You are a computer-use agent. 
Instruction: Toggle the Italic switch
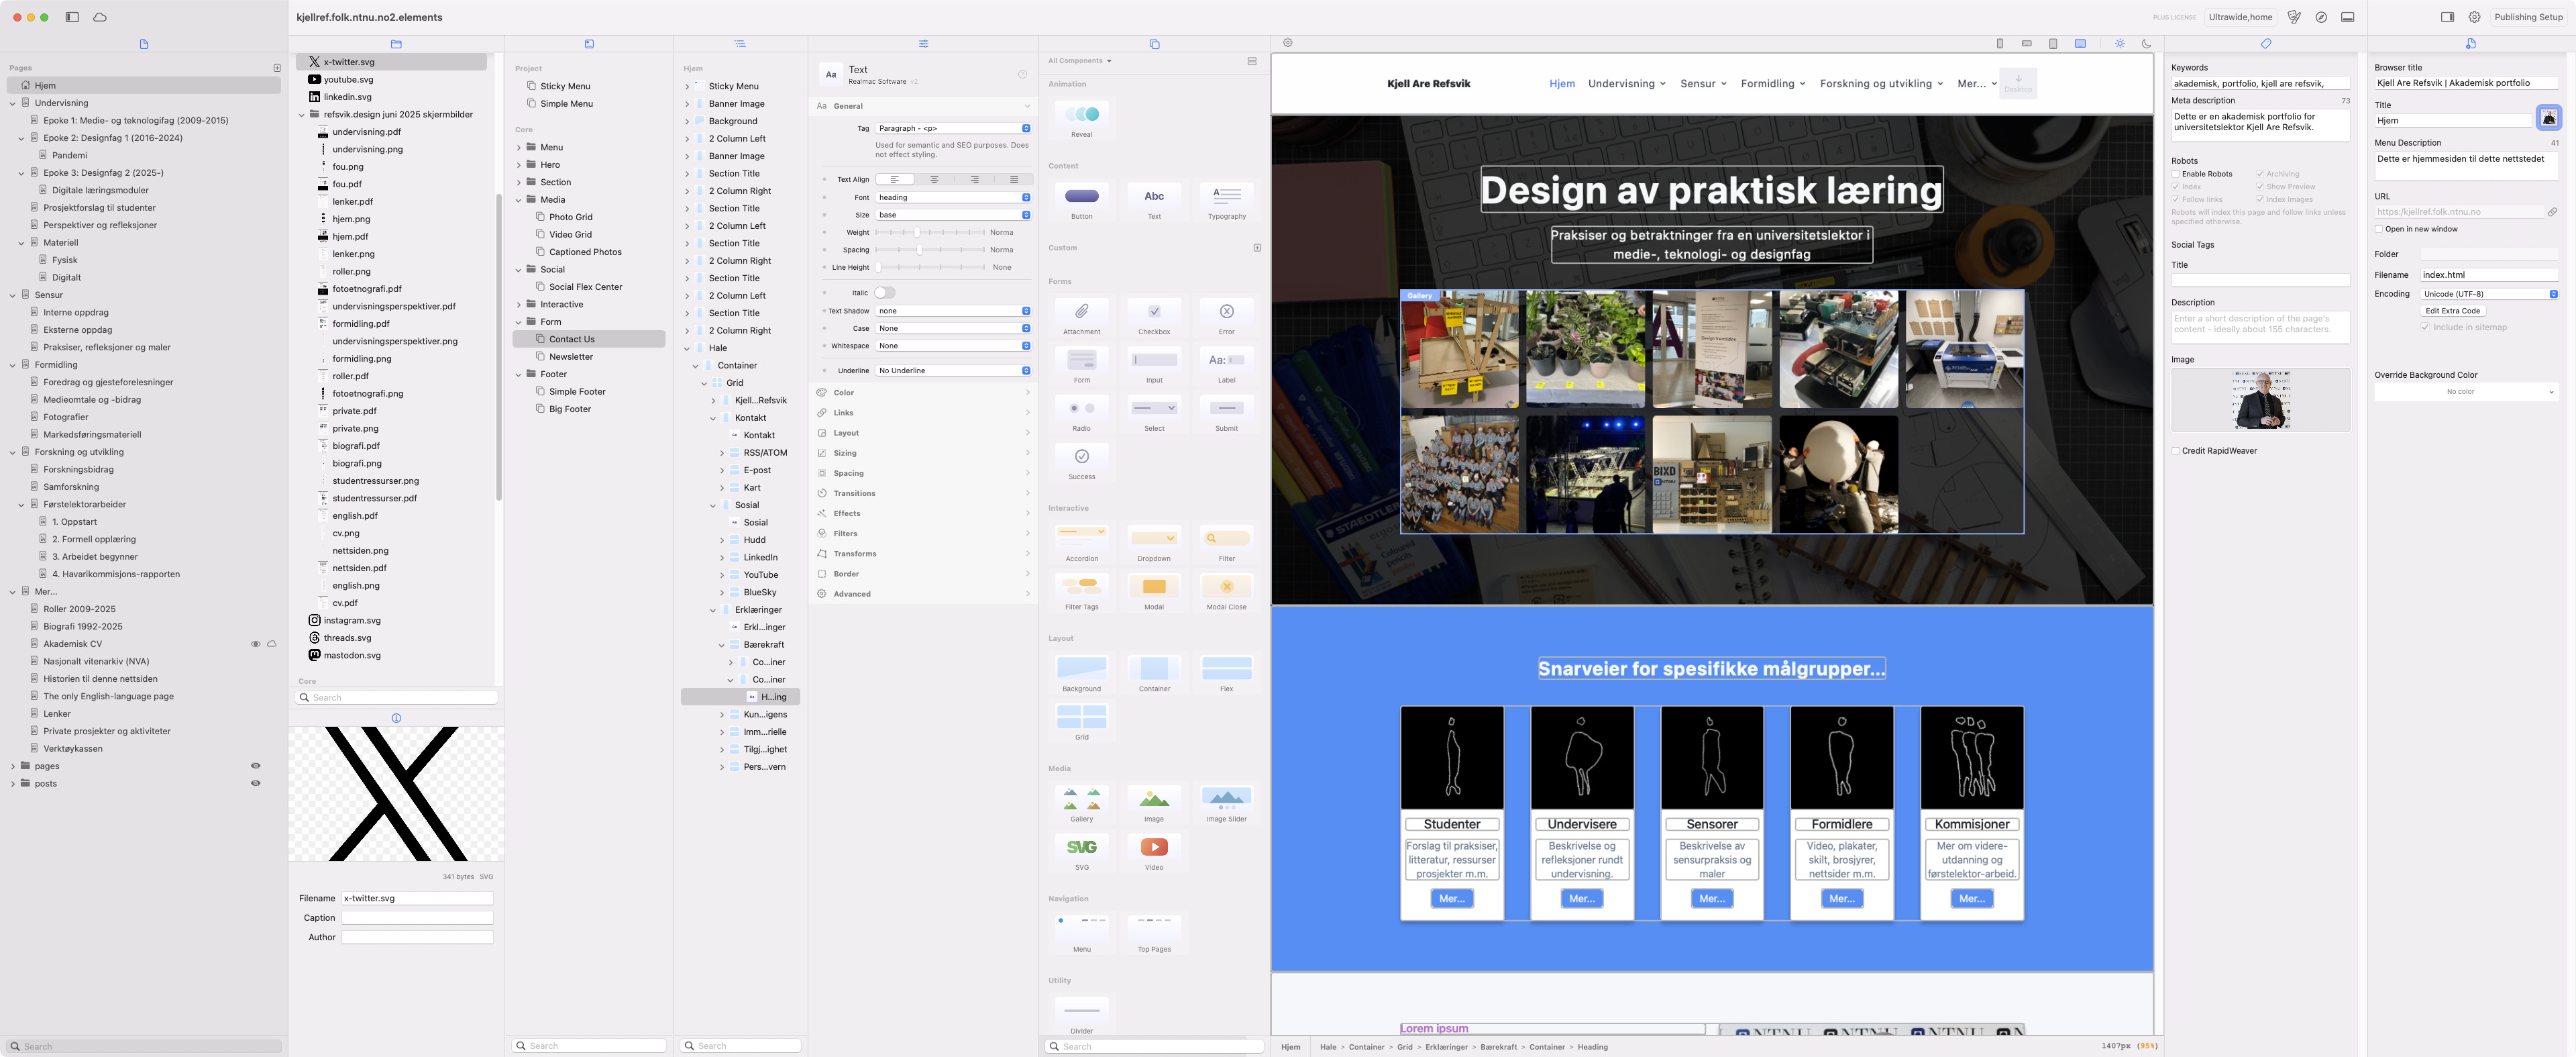point(885,293)
